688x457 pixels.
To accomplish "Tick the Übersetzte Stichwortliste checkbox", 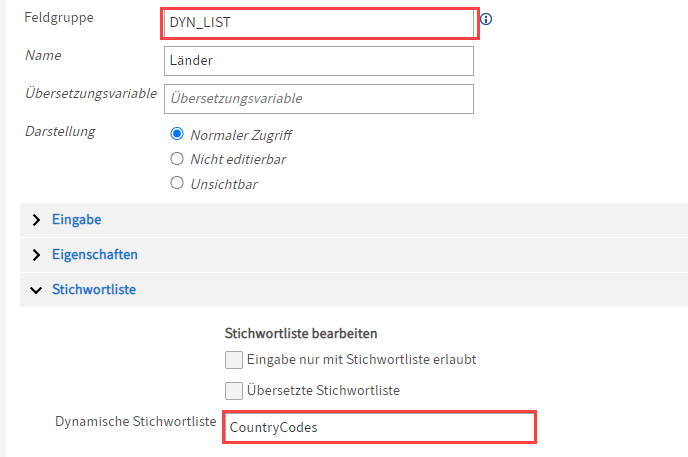I will tap(233, 390).
